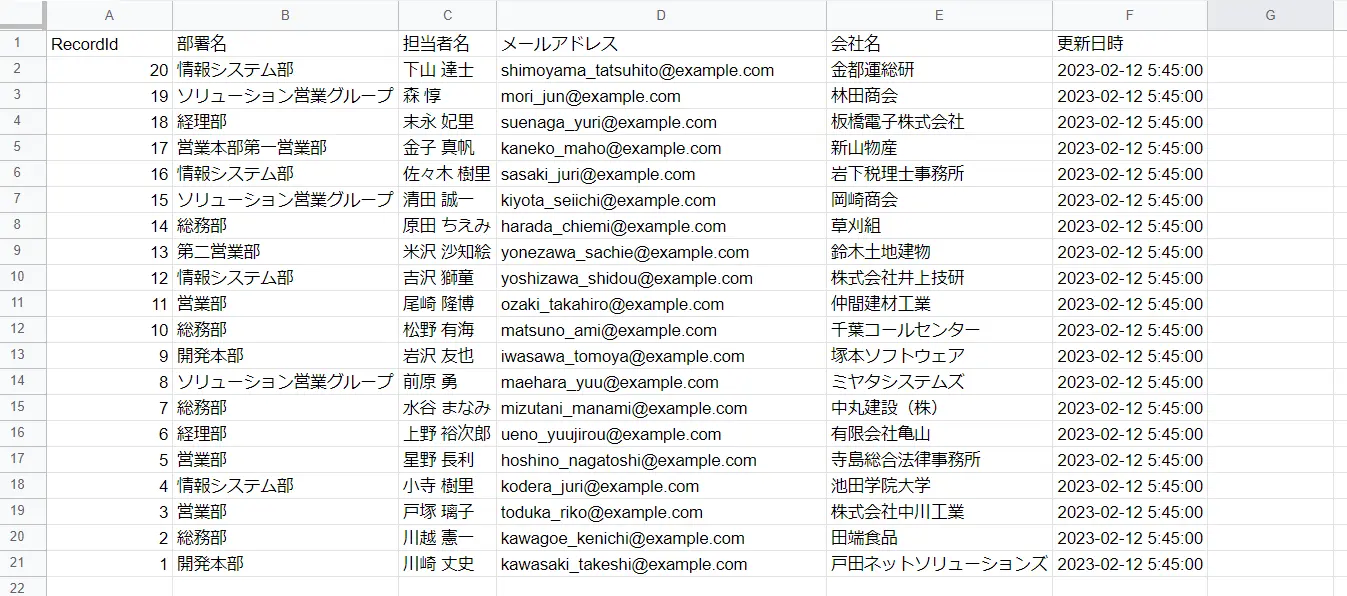Click the 部署名 header cell
Image resolution: width=1347 pixels, height=596 pixels.
(x=285, y=44)
